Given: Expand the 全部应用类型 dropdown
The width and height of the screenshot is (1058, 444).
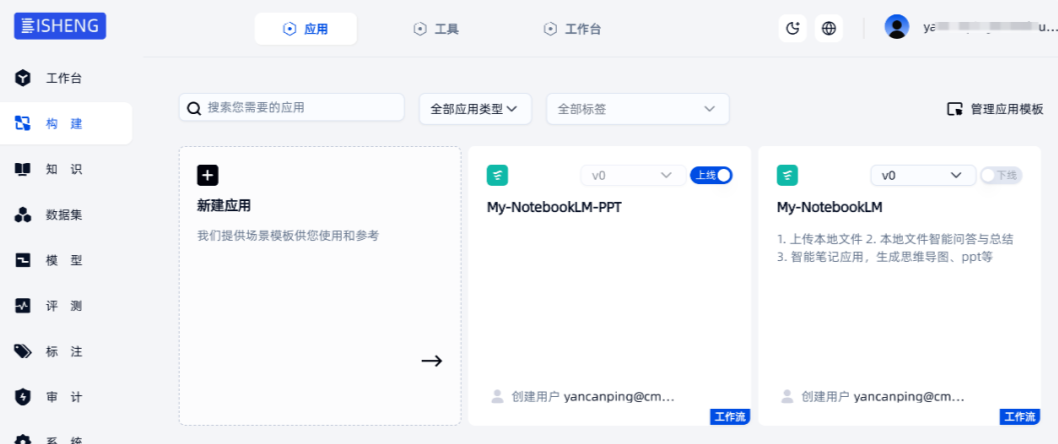Looking at the screenshot, I should click(475, 109).
